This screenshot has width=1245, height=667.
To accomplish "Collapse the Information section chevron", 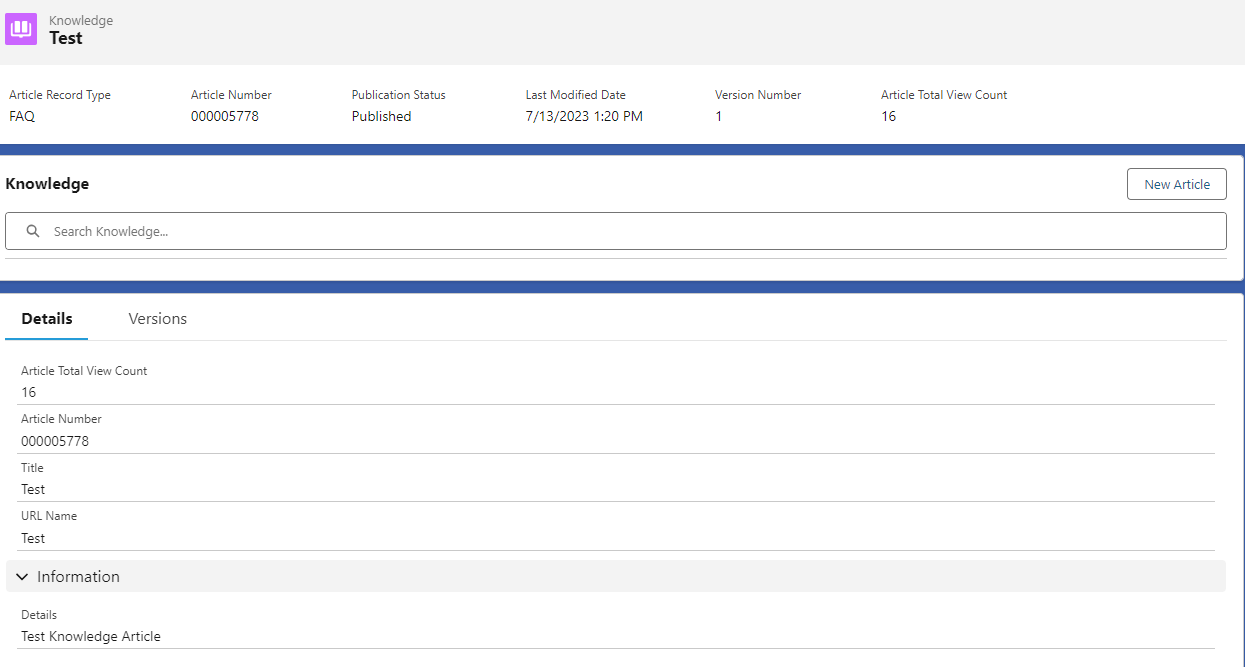I will point(22,577).
